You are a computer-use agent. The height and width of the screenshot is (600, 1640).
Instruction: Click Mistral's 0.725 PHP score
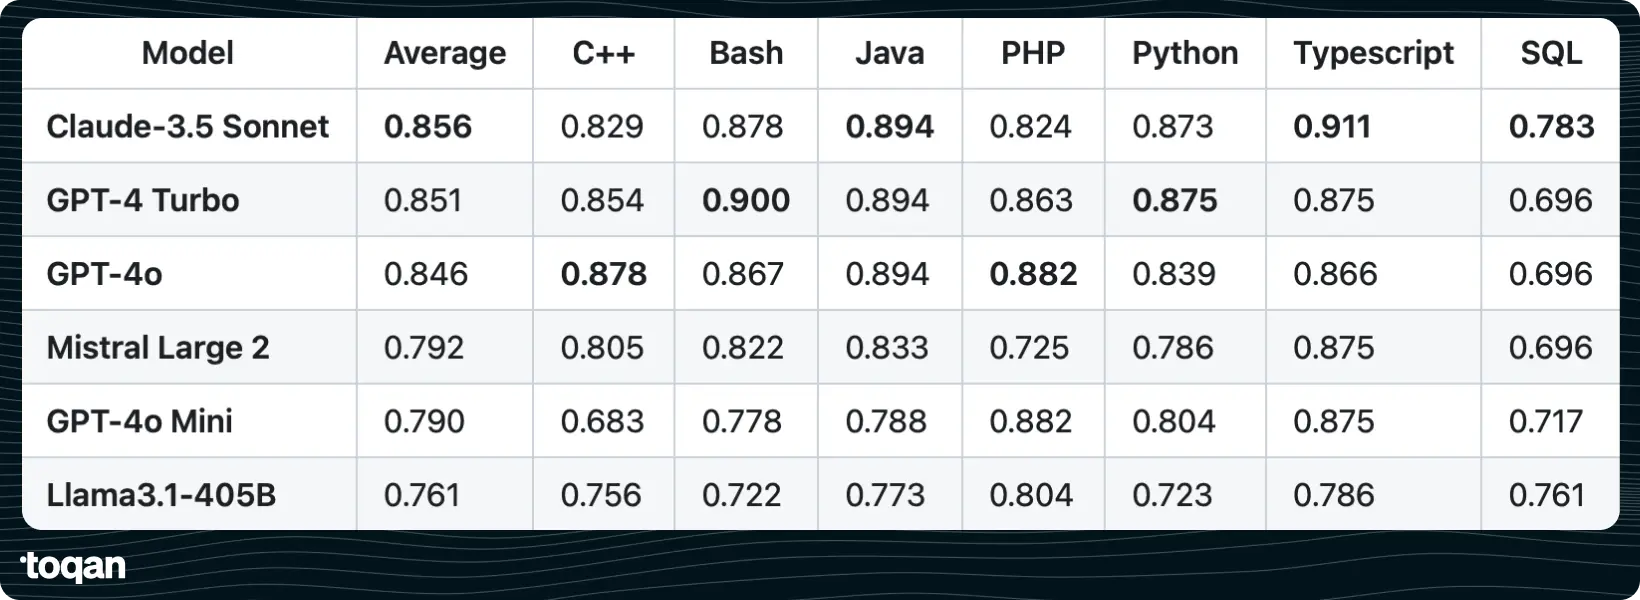tap(1029, 348)
